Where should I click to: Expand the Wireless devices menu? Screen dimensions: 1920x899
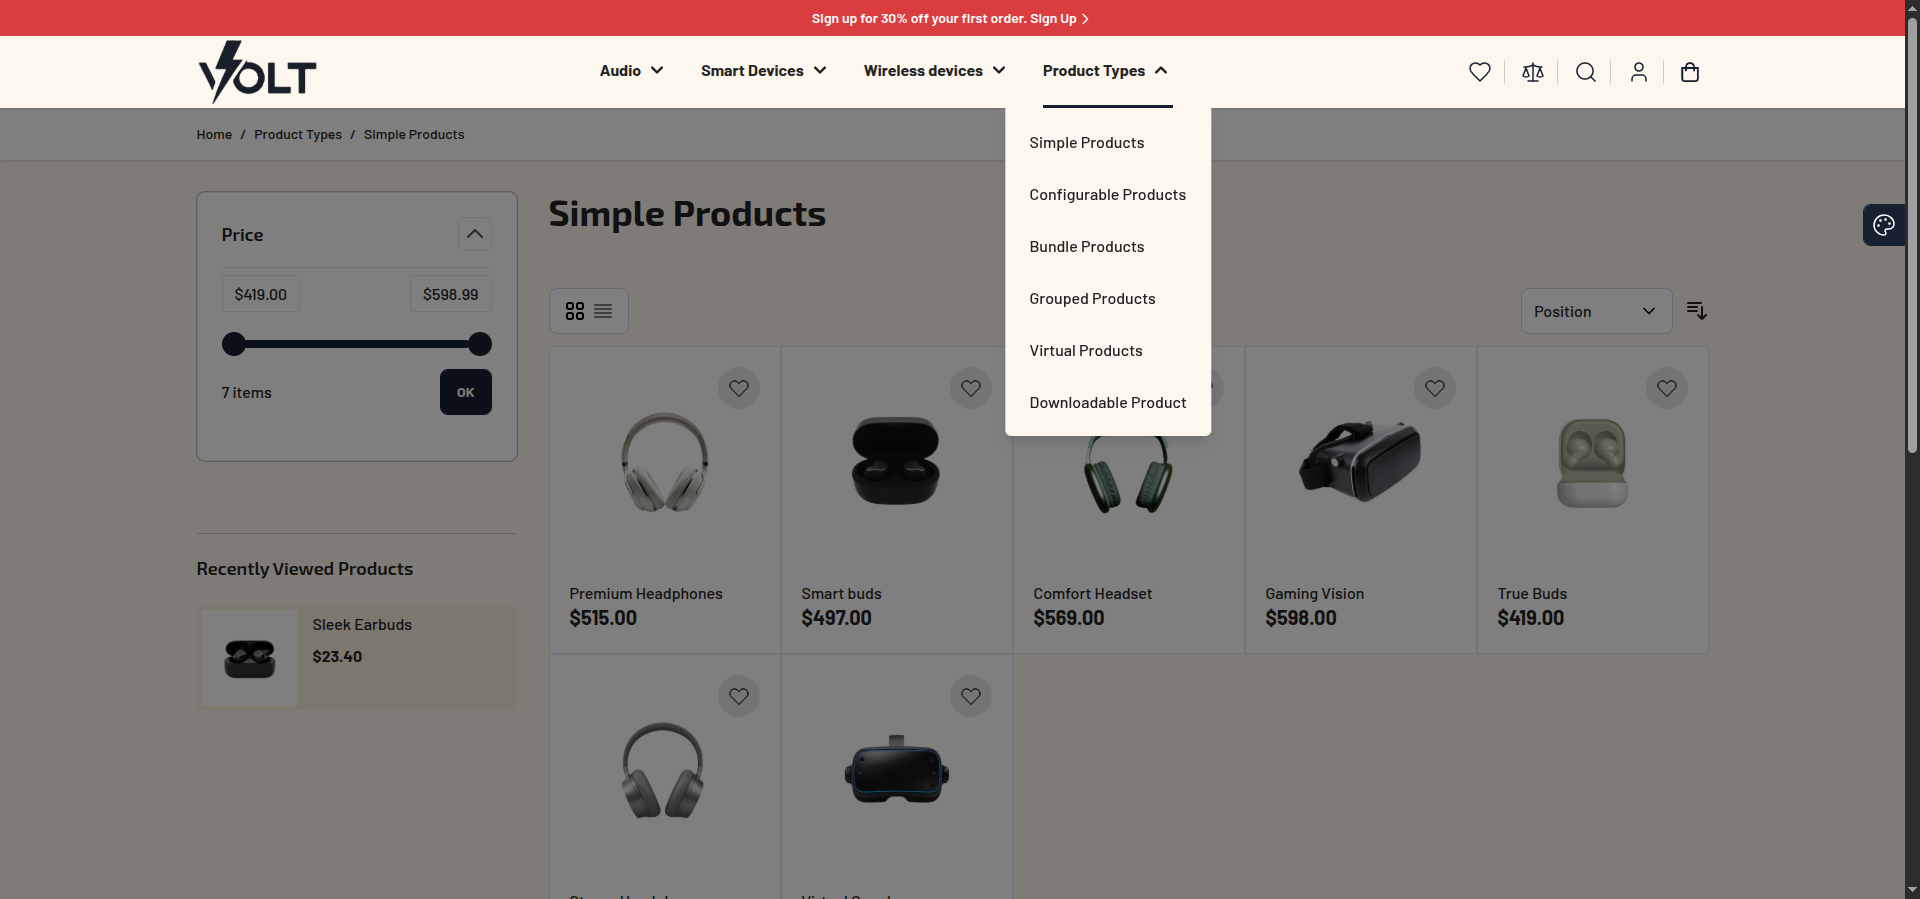[934, 71]
